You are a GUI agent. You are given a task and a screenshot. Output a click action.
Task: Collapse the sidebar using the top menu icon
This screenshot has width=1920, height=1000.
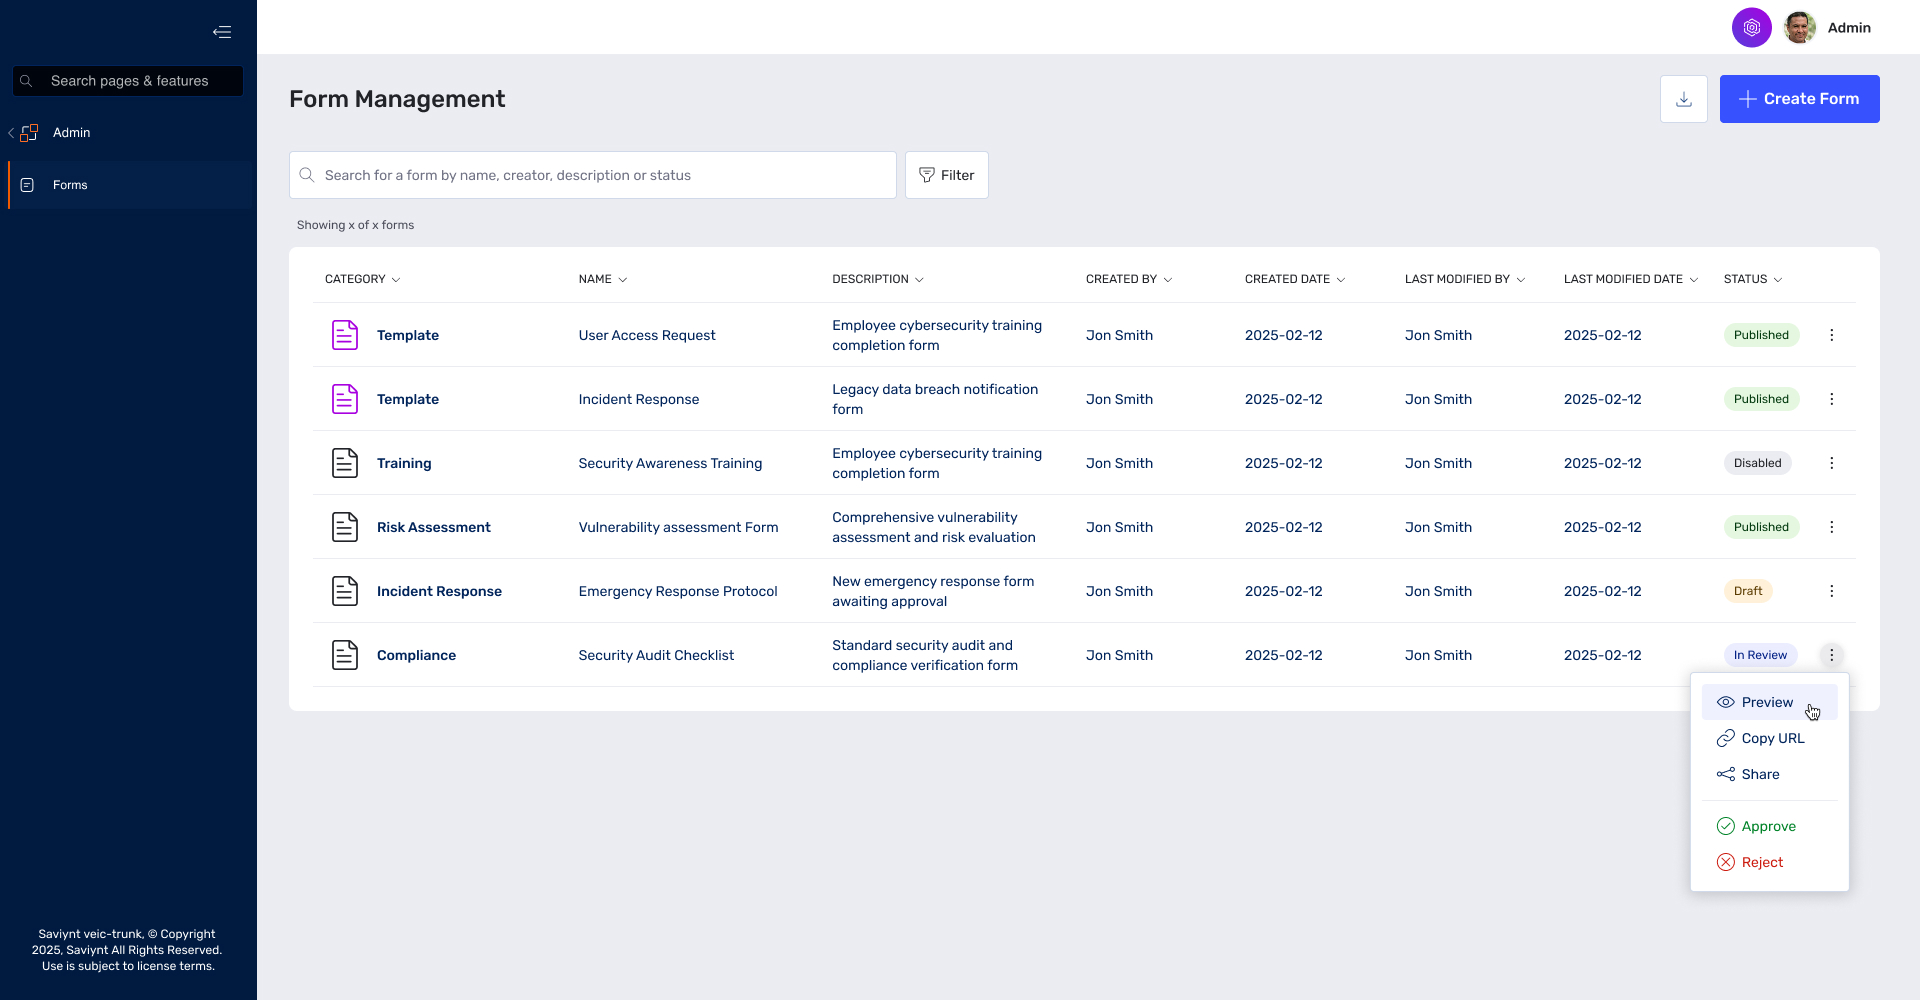click(x=222, y=32)
